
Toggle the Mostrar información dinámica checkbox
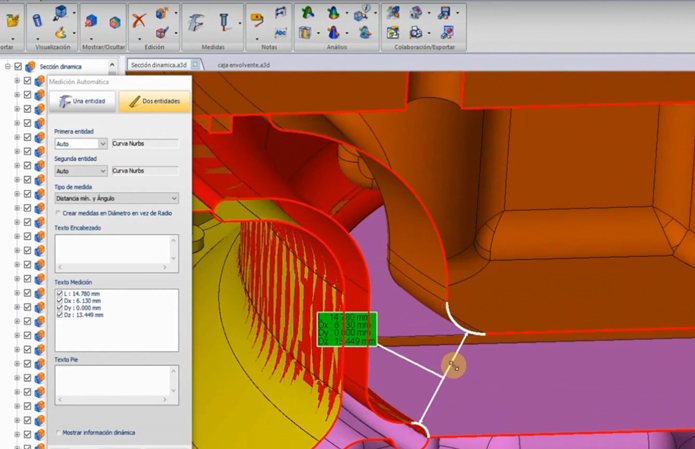58,433
